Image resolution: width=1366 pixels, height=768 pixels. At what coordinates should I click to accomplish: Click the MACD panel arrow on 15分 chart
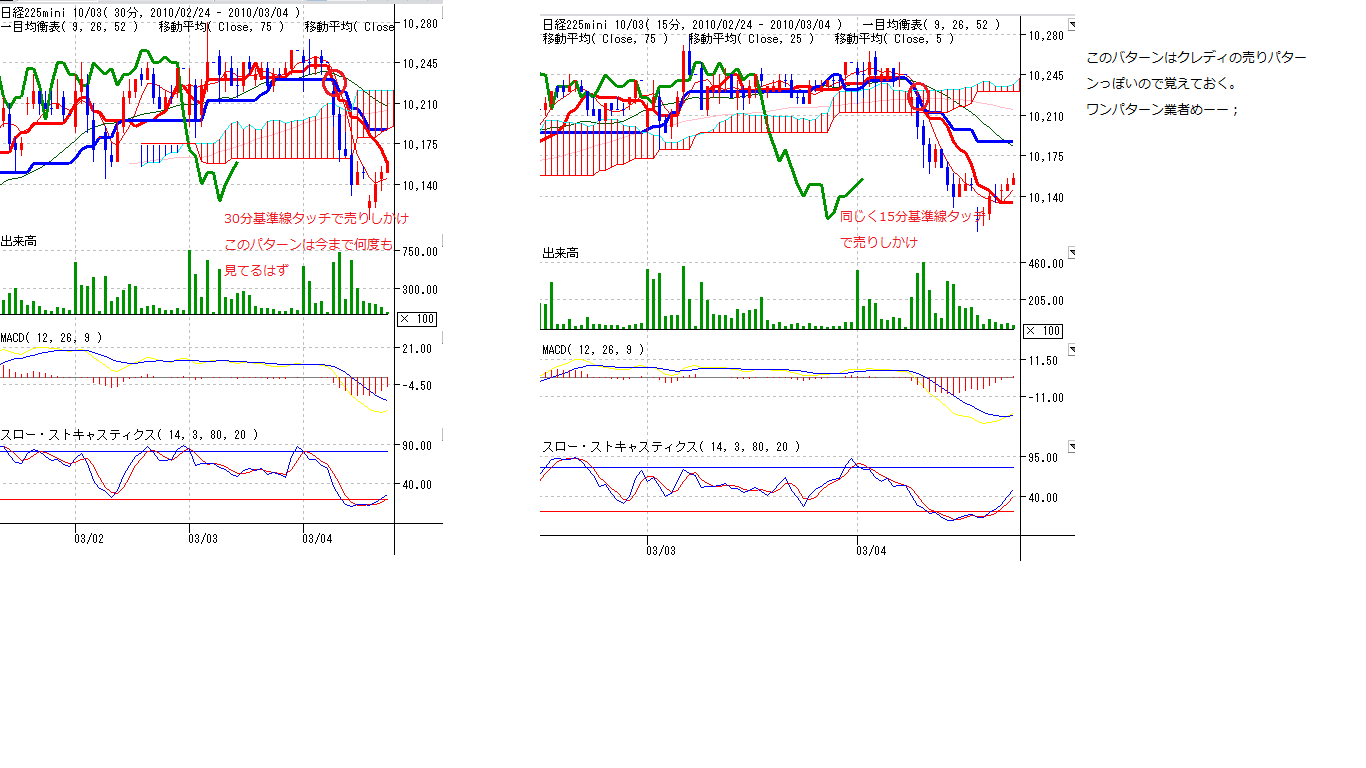1072,350
